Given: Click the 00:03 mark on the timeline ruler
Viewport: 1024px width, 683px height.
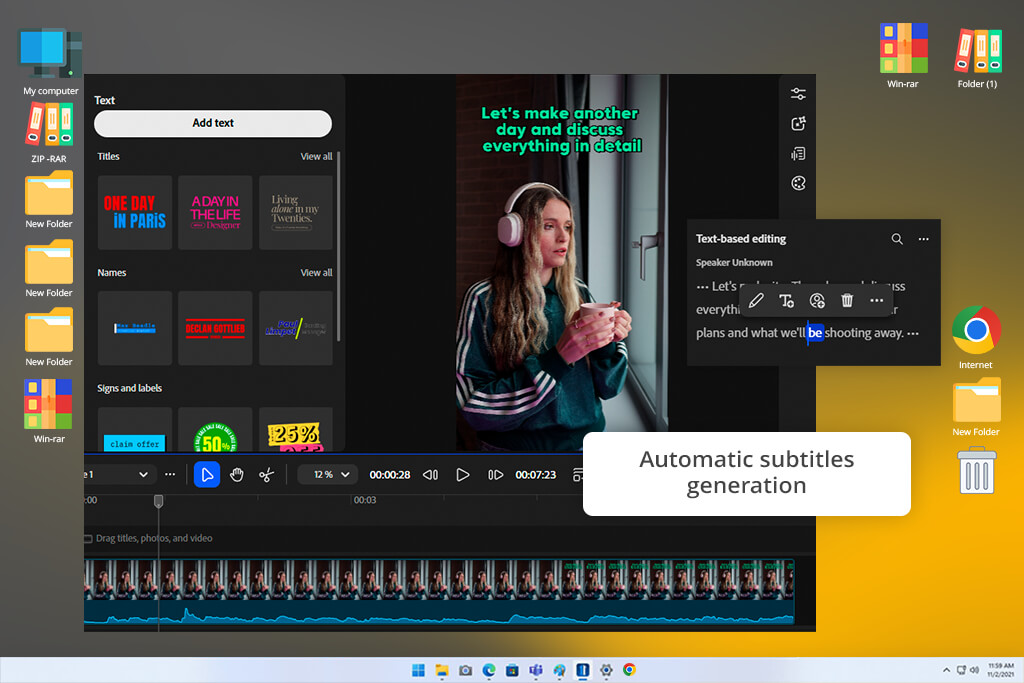Looking at the screenshot, I should 364,500.
